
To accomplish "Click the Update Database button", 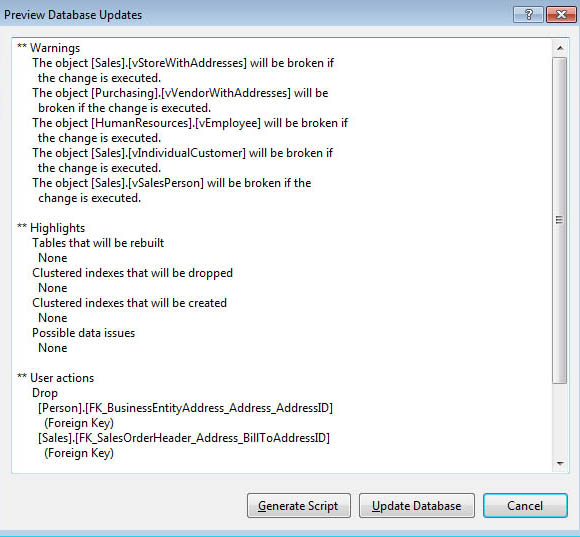I will pyautogui.click(x=417, y=506).
